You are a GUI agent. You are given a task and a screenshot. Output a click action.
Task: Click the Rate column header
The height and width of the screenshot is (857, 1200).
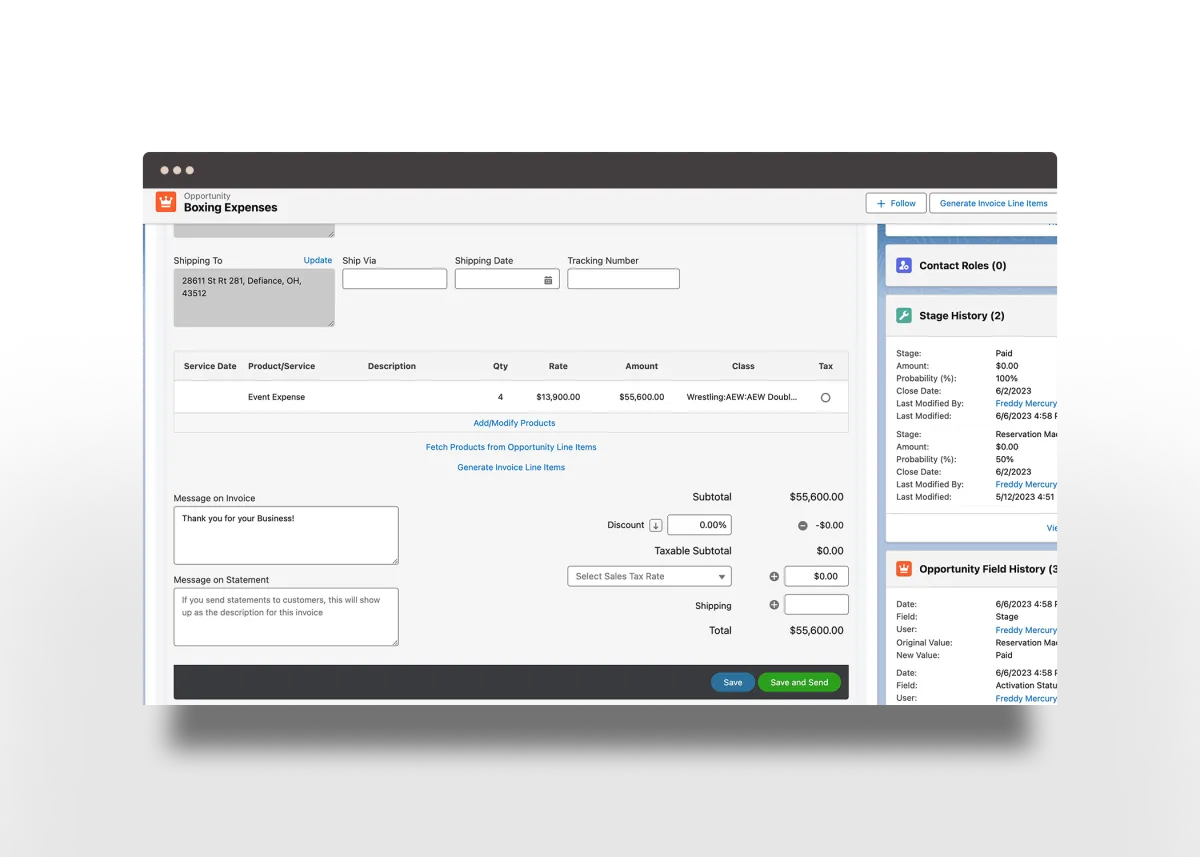pyautogui.click(x=558, y=366)
